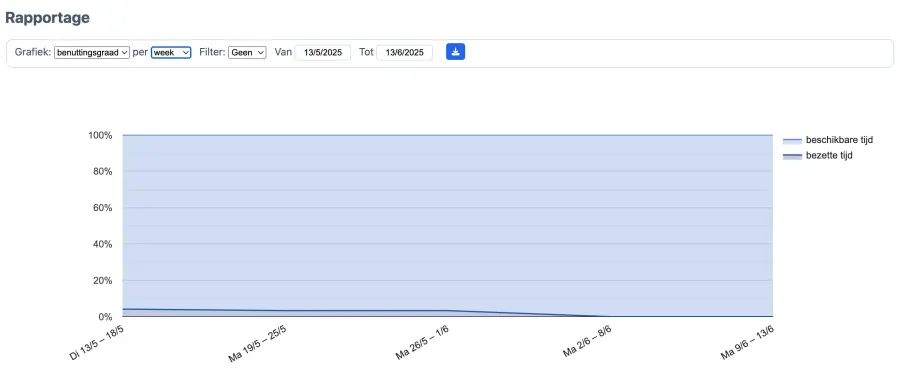
Task: Click the 60% y-axis label
Action: pyautogui.click(x=102, y=208)
